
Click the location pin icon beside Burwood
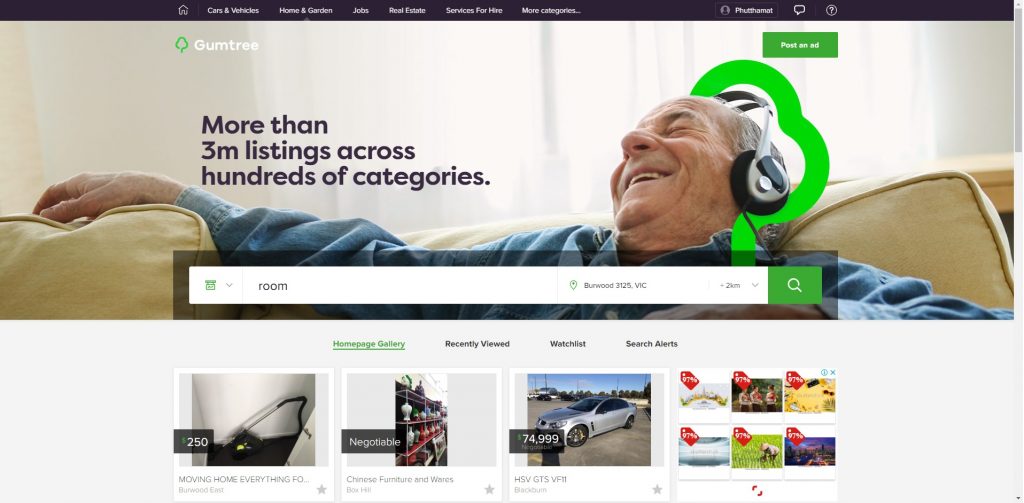573,285
